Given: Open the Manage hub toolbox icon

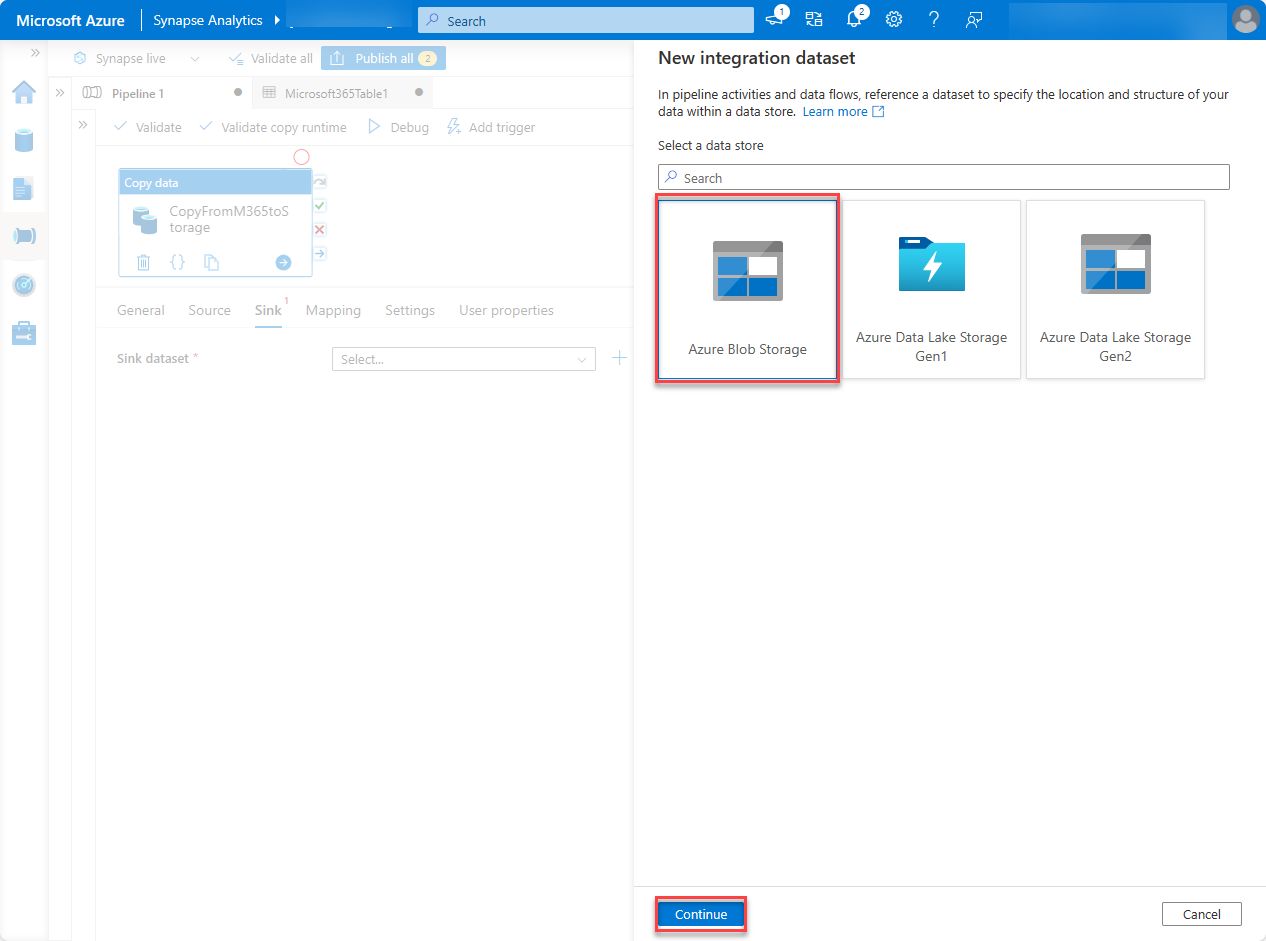Looking at the screenshot, I should point(24,332).
